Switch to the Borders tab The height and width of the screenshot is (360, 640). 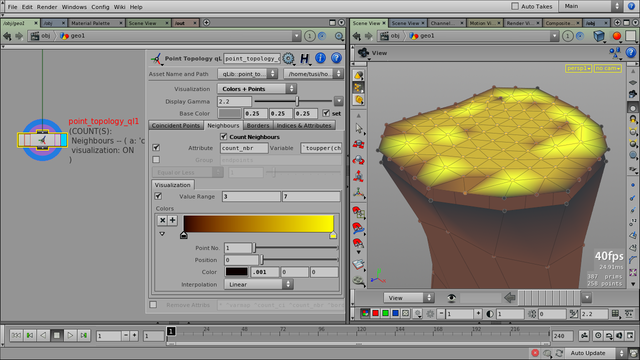(x=258, y=125)
